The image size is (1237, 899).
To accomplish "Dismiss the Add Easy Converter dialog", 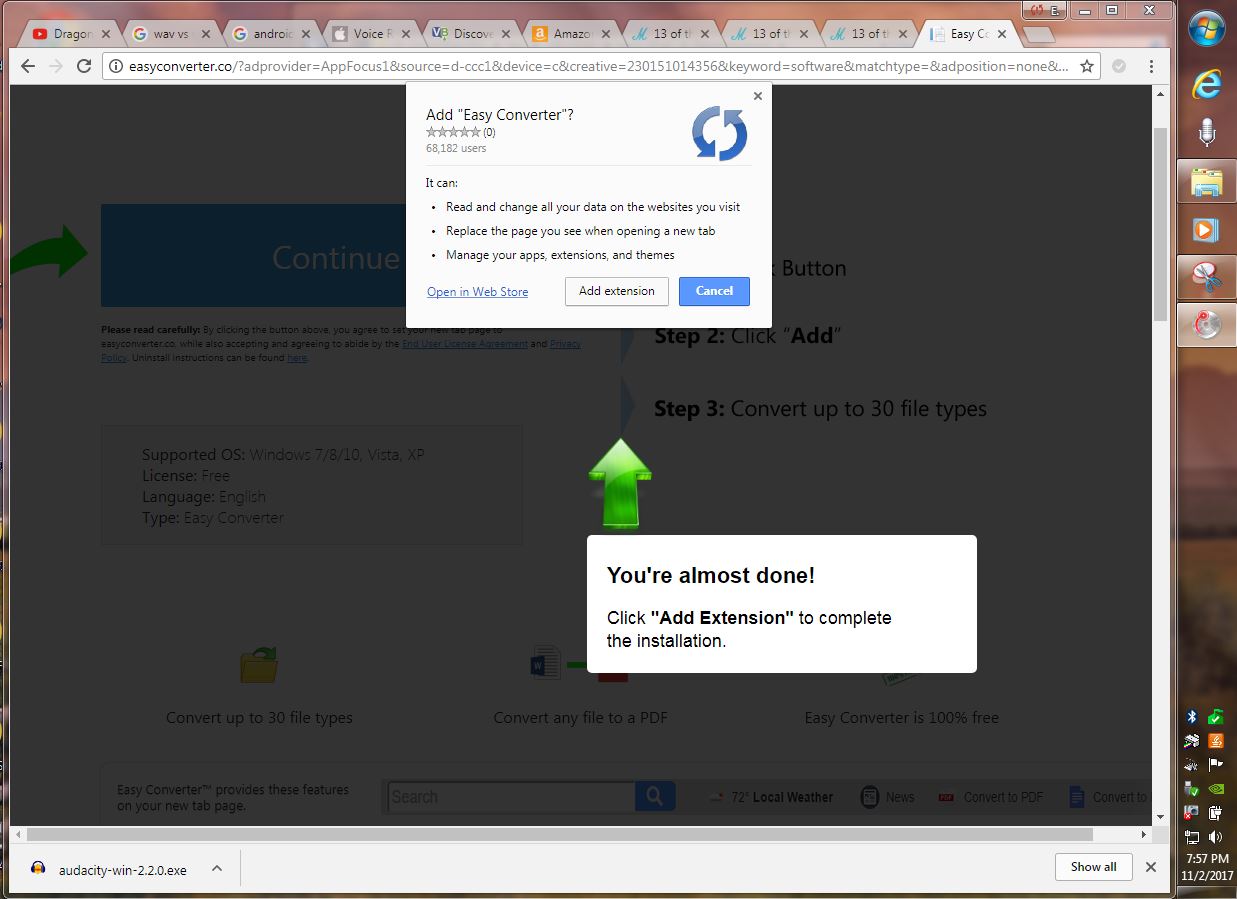I will 757,96.
